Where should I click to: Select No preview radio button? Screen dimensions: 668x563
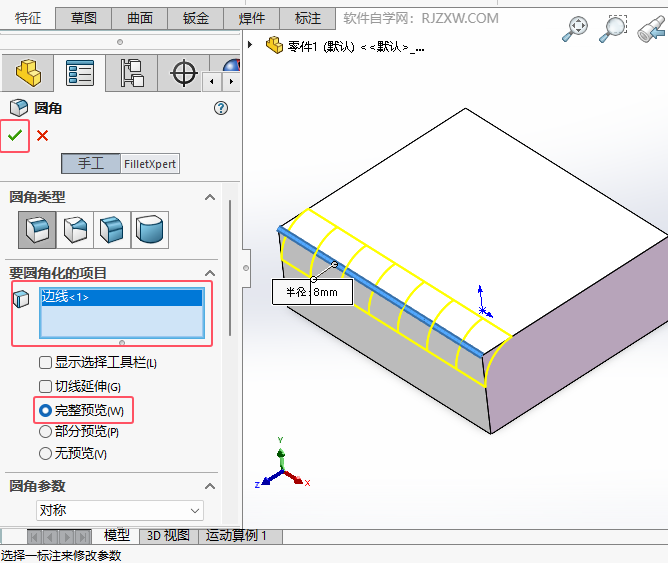45,454
